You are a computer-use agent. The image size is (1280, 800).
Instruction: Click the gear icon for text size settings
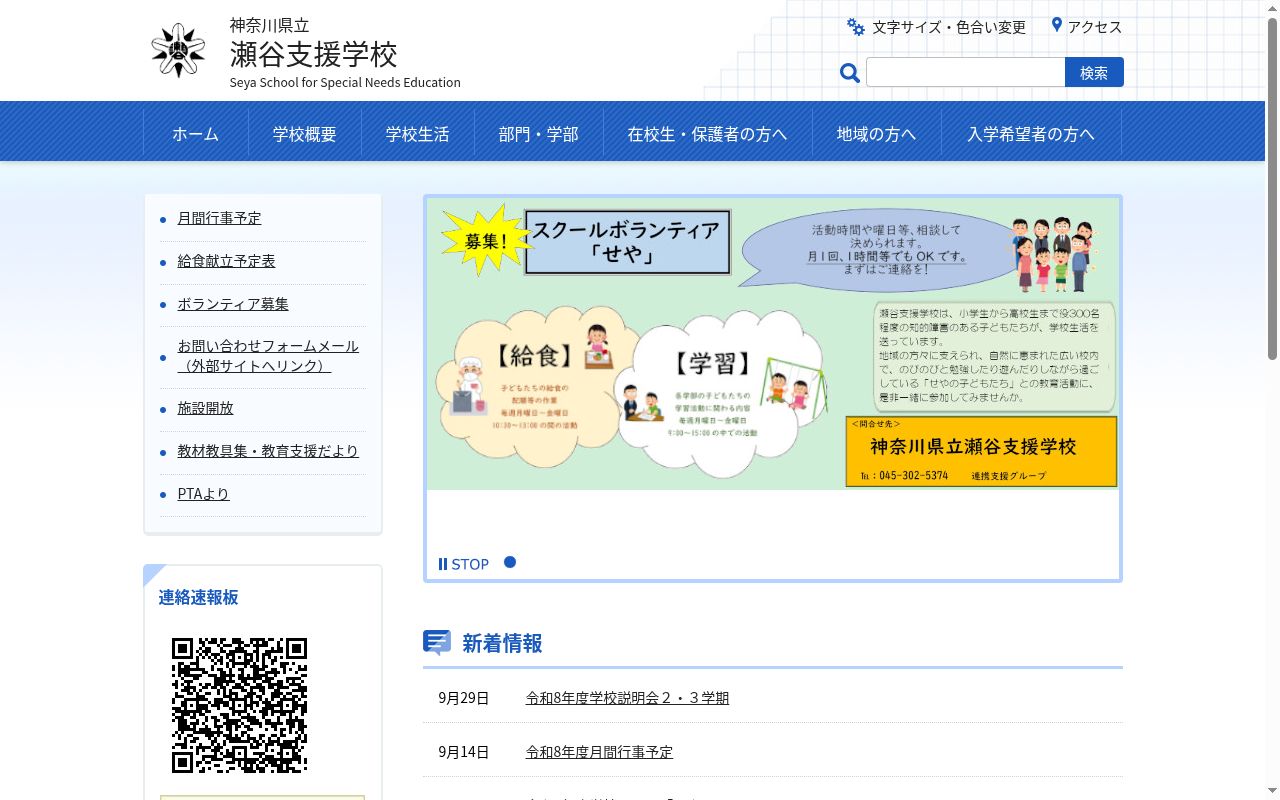click(x=856, y=27)
